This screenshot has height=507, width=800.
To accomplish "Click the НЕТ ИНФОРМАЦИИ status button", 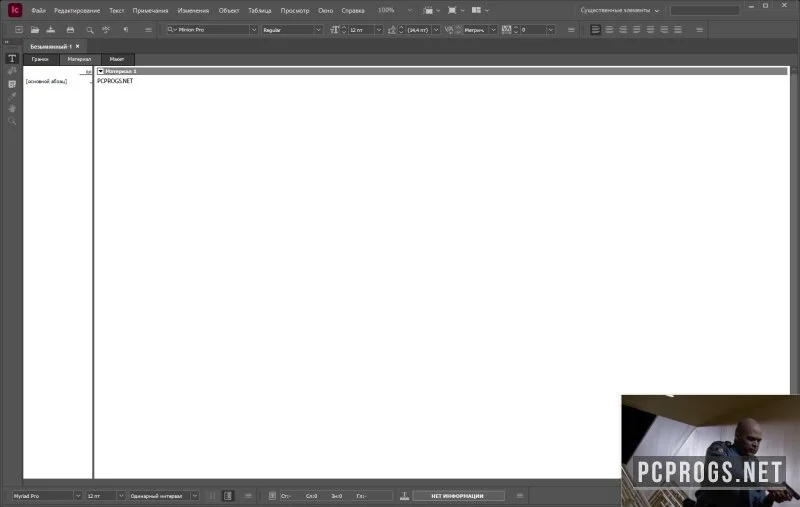I will tap(458, 496).
